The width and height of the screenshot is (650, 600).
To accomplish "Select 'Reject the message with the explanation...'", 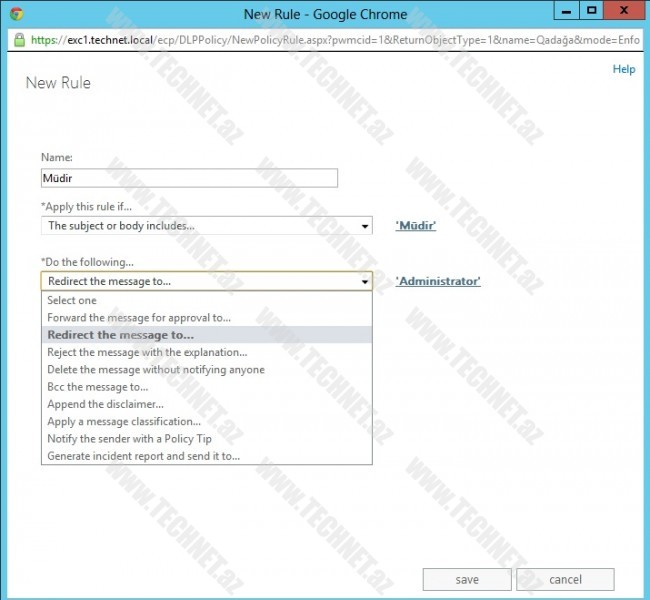I will [147, 352].
